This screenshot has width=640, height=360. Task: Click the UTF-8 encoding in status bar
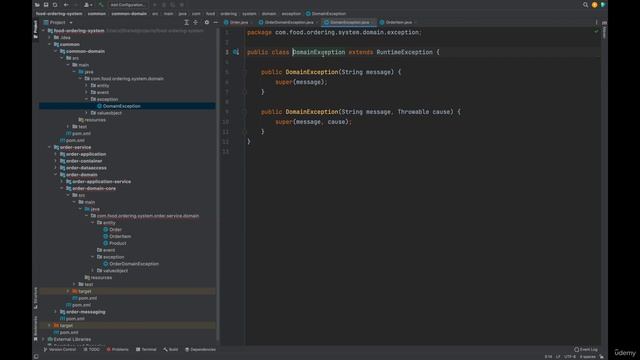[570, 356]
